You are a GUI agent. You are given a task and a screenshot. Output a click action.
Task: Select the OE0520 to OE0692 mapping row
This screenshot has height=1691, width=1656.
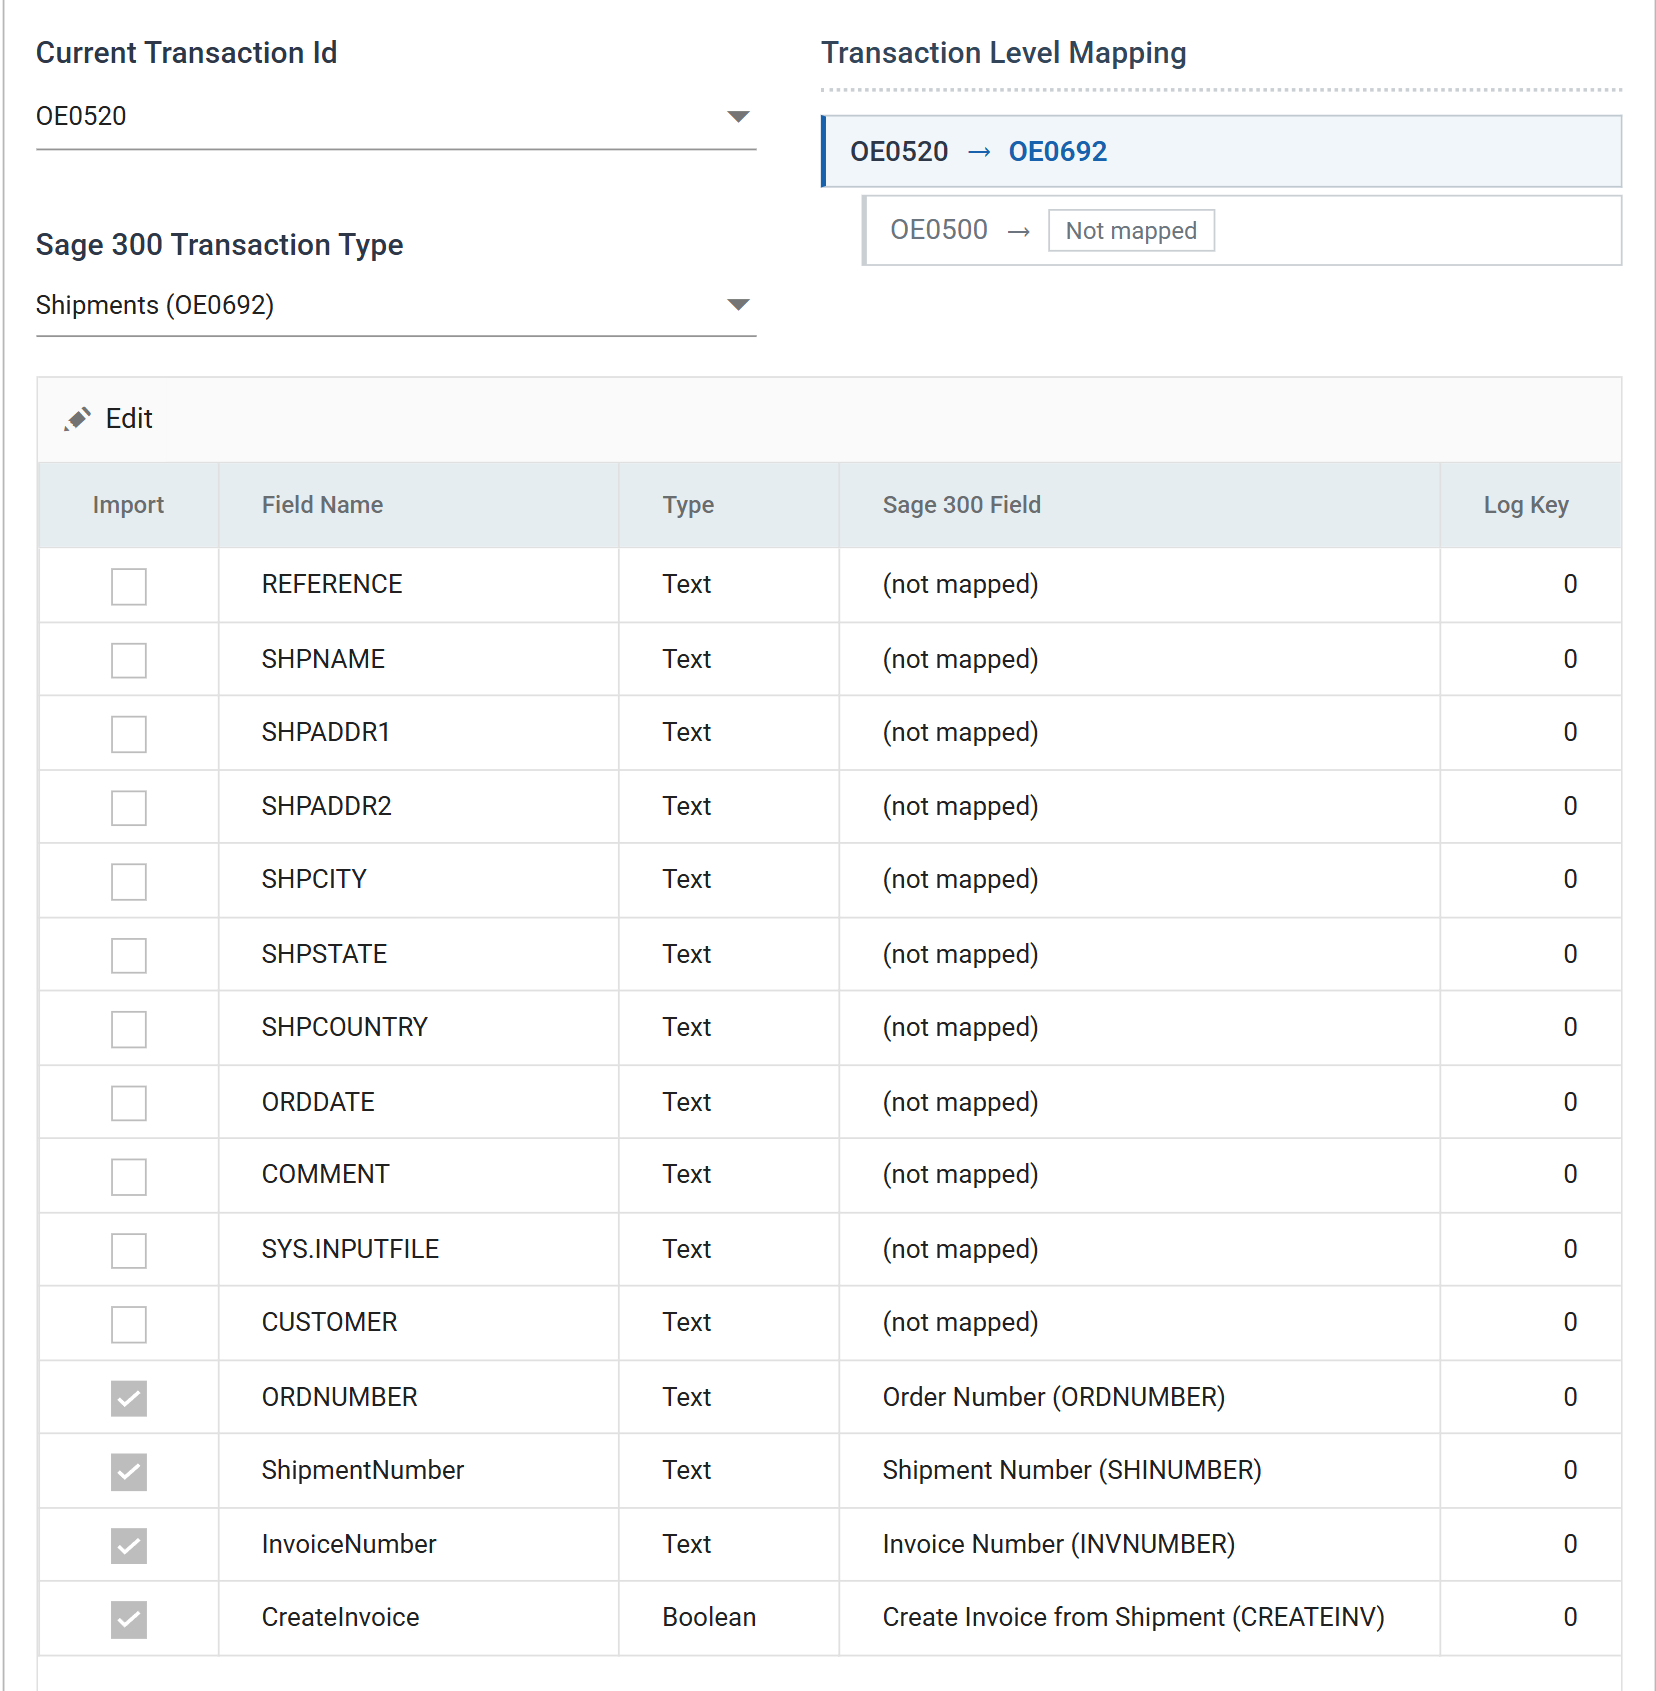[x=1221, y=152]
